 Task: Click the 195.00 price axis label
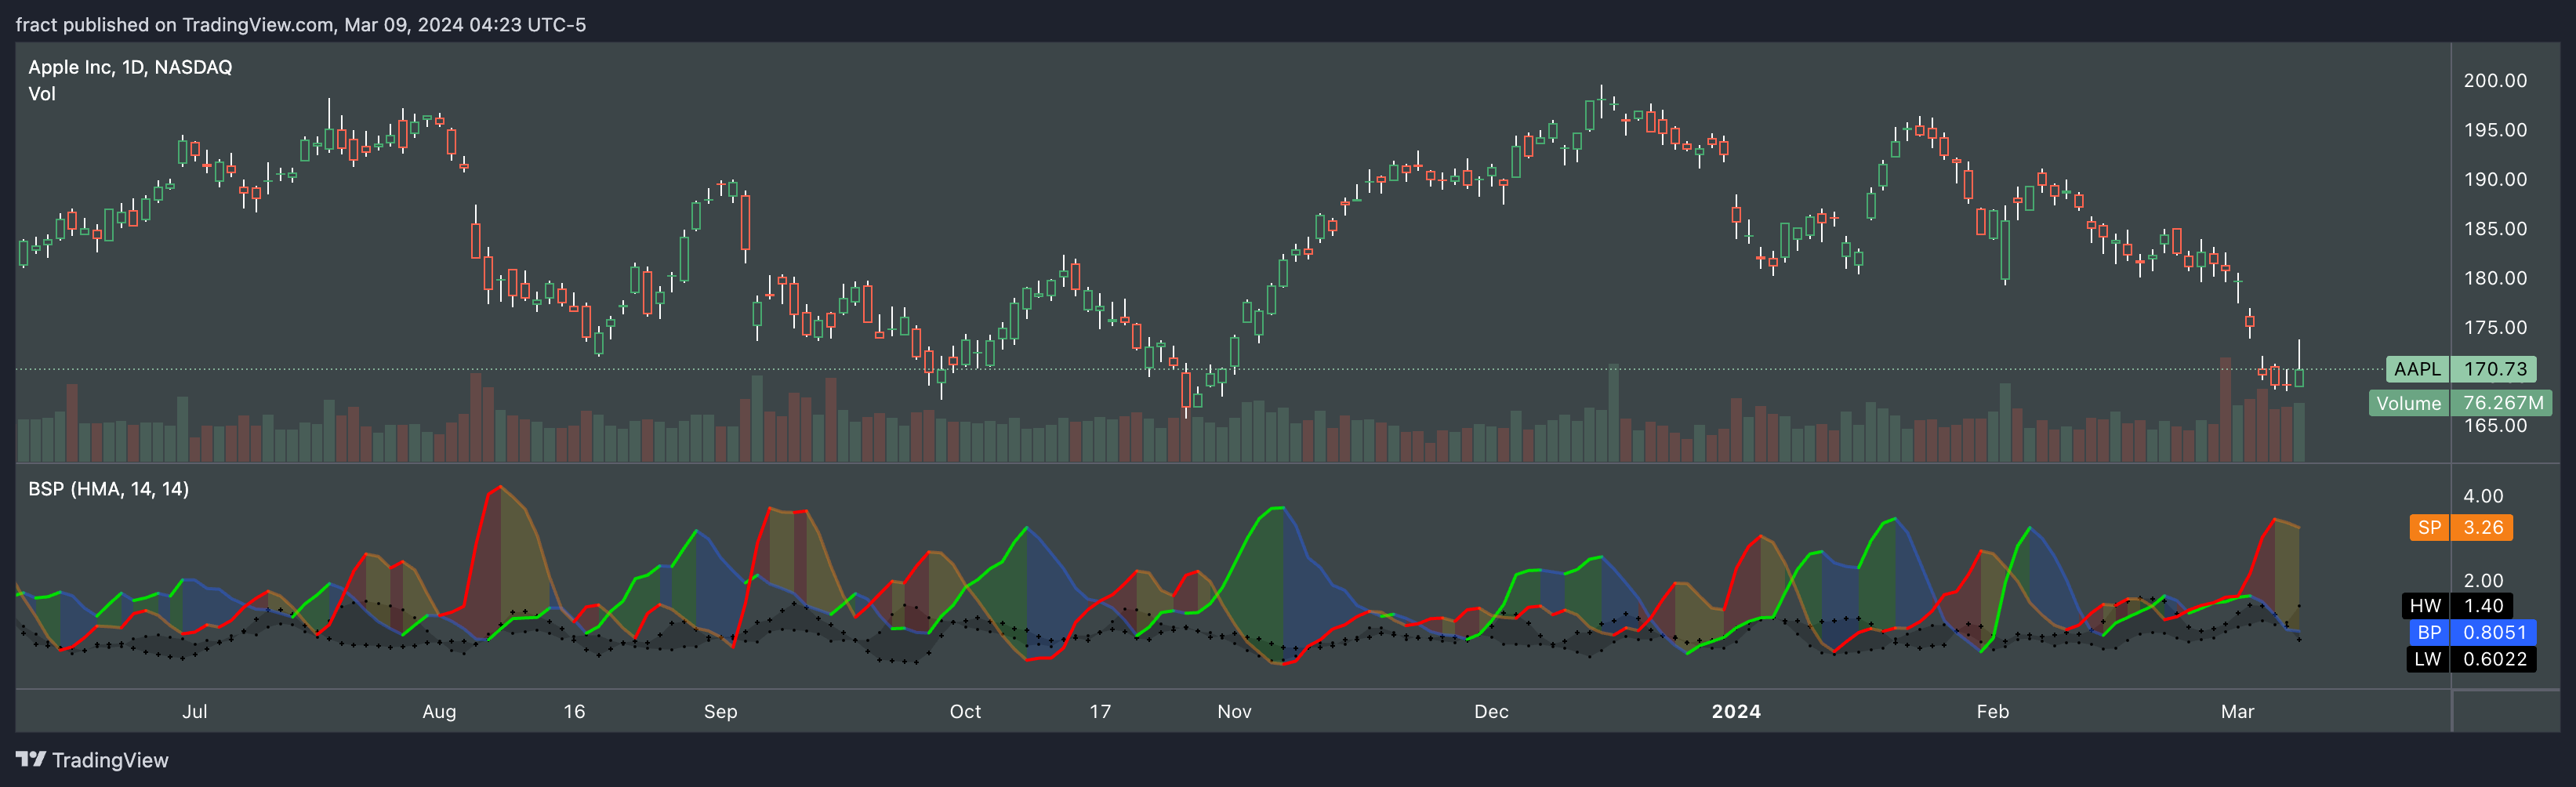pyautogui.click(x=2494, y=130)
